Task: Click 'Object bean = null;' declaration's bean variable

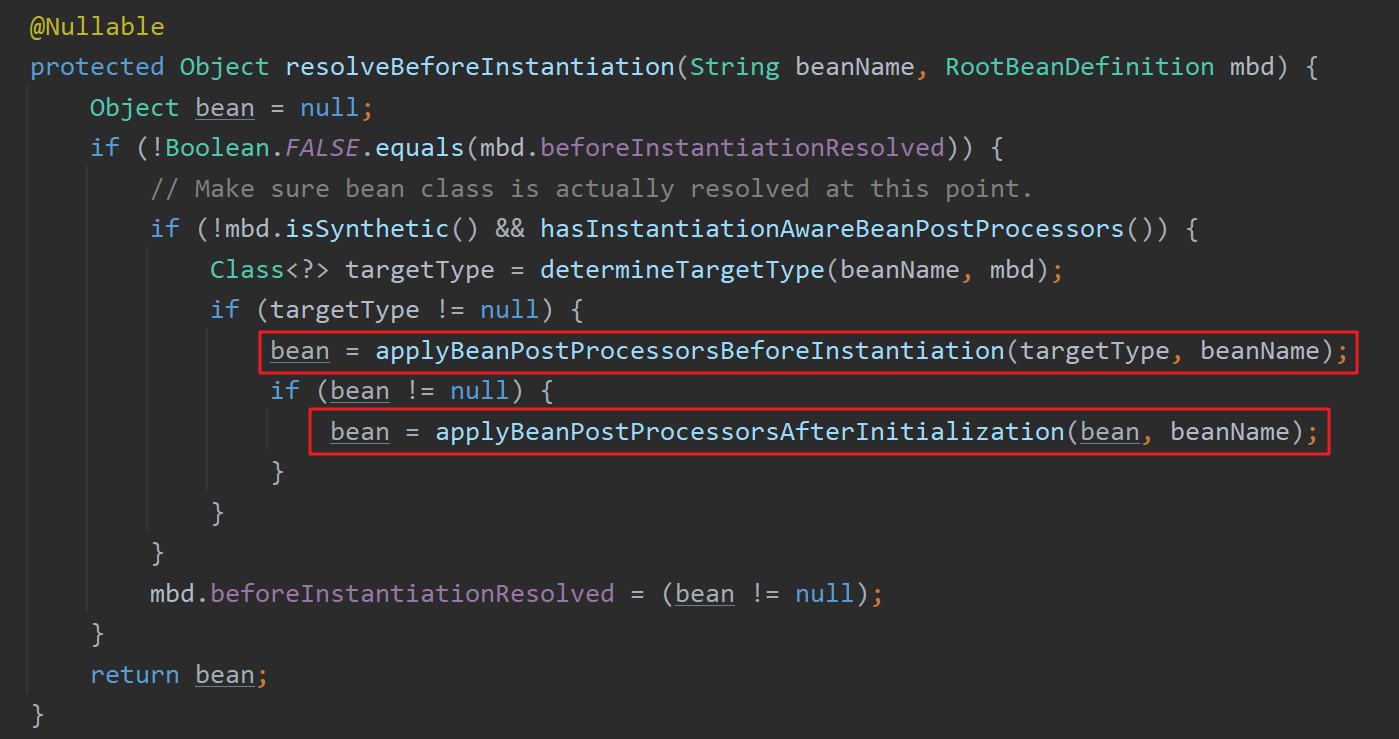Action: tap(224, 108)
